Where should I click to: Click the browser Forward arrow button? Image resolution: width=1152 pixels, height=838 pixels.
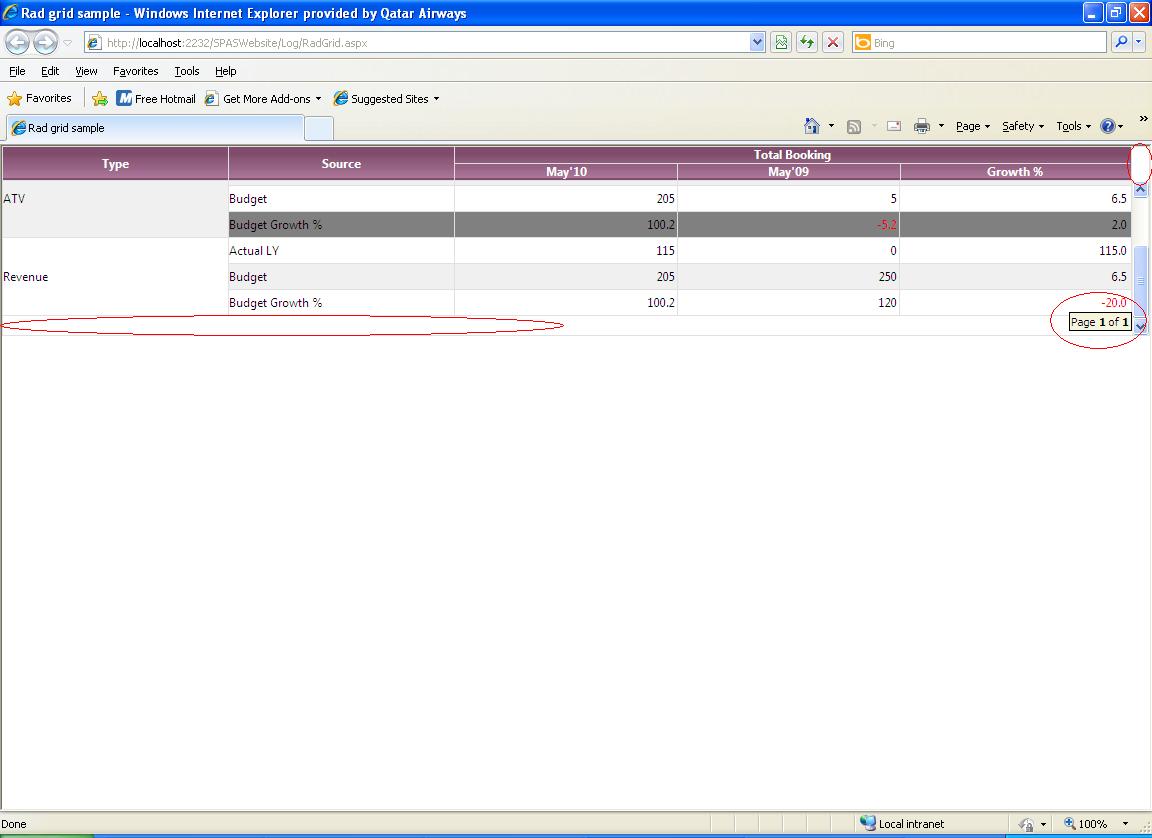(46, 43)
